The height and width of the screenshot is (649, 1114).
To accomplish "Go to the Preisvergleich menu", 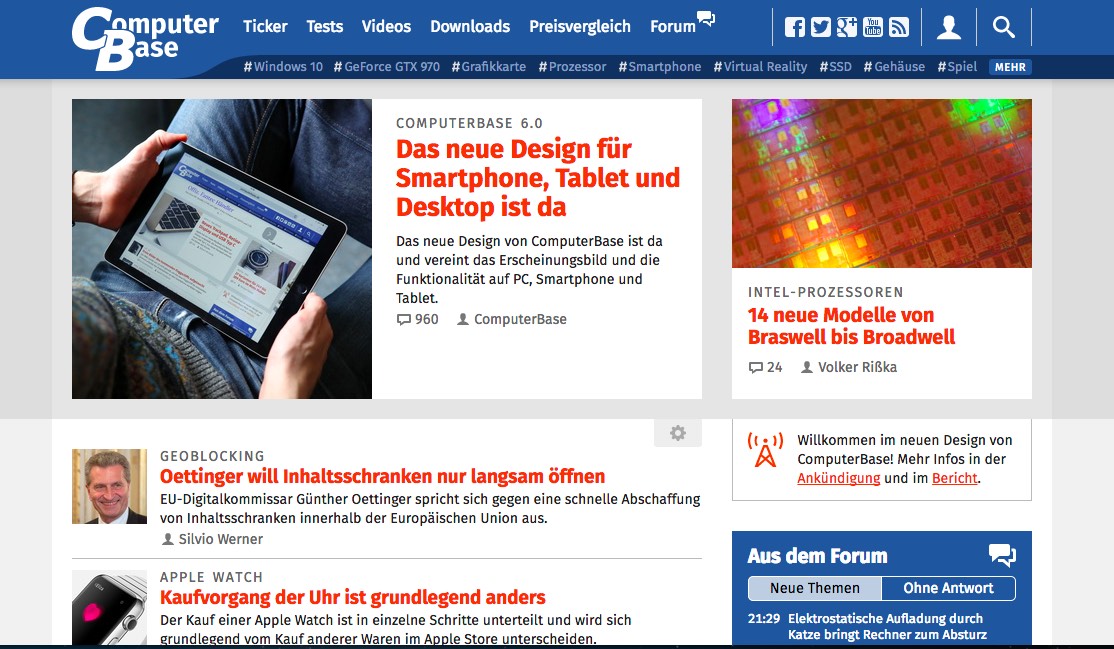I will pos(580,27).
